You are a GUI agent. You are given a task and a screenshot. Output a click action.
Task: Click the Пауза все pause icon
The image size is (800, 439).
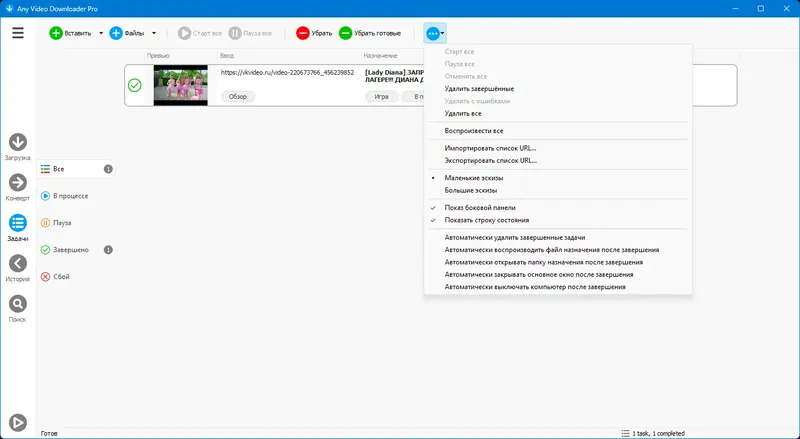(235, 33)
